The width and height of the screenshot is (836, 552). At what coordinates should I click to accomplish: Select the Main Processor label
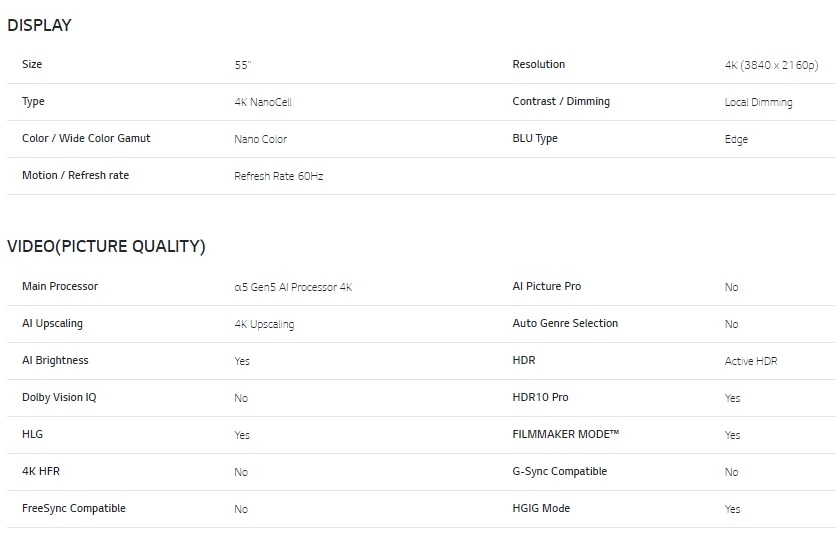(60, 286)
